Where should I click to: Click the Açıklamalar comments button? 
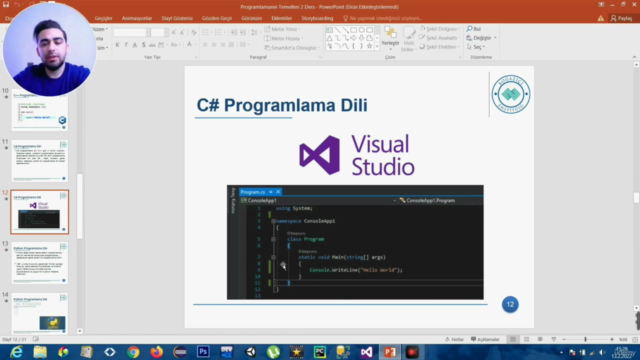point(485,339)
